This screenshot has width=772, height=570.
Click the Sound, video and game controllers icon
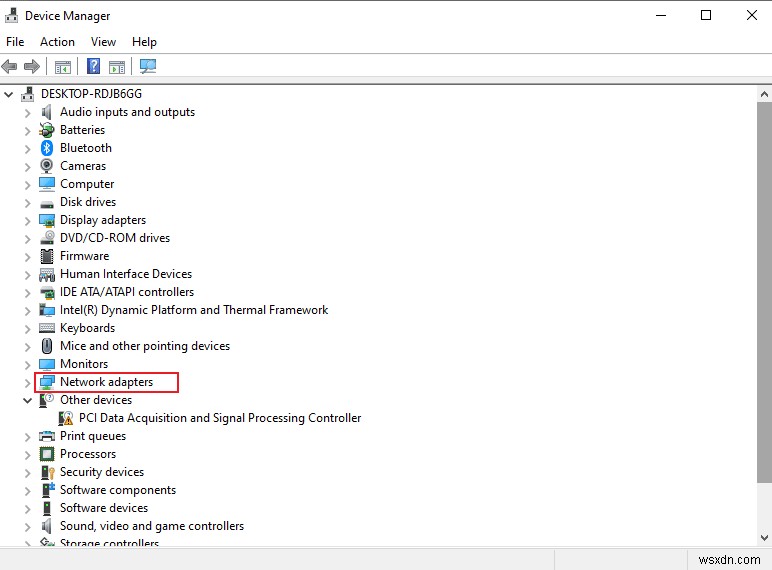[x=46, y=526]
